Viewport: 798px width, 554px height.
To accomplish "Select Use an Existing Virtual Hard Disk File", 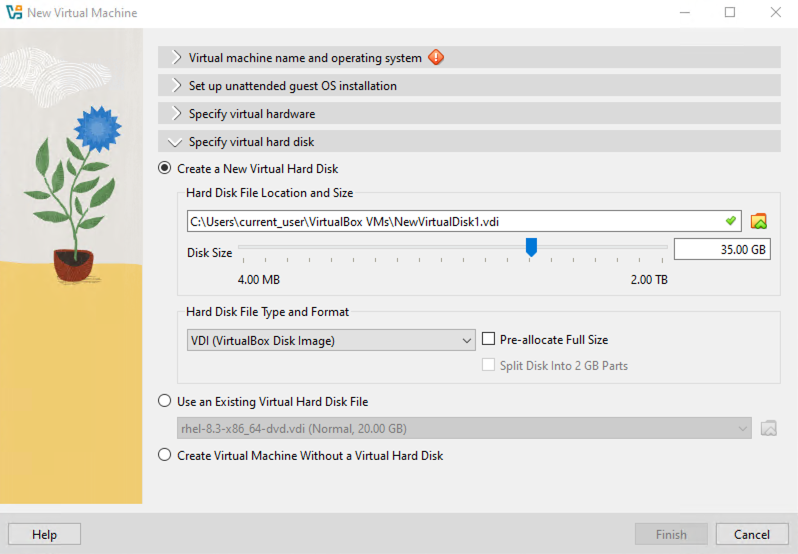I will [164, 401].
